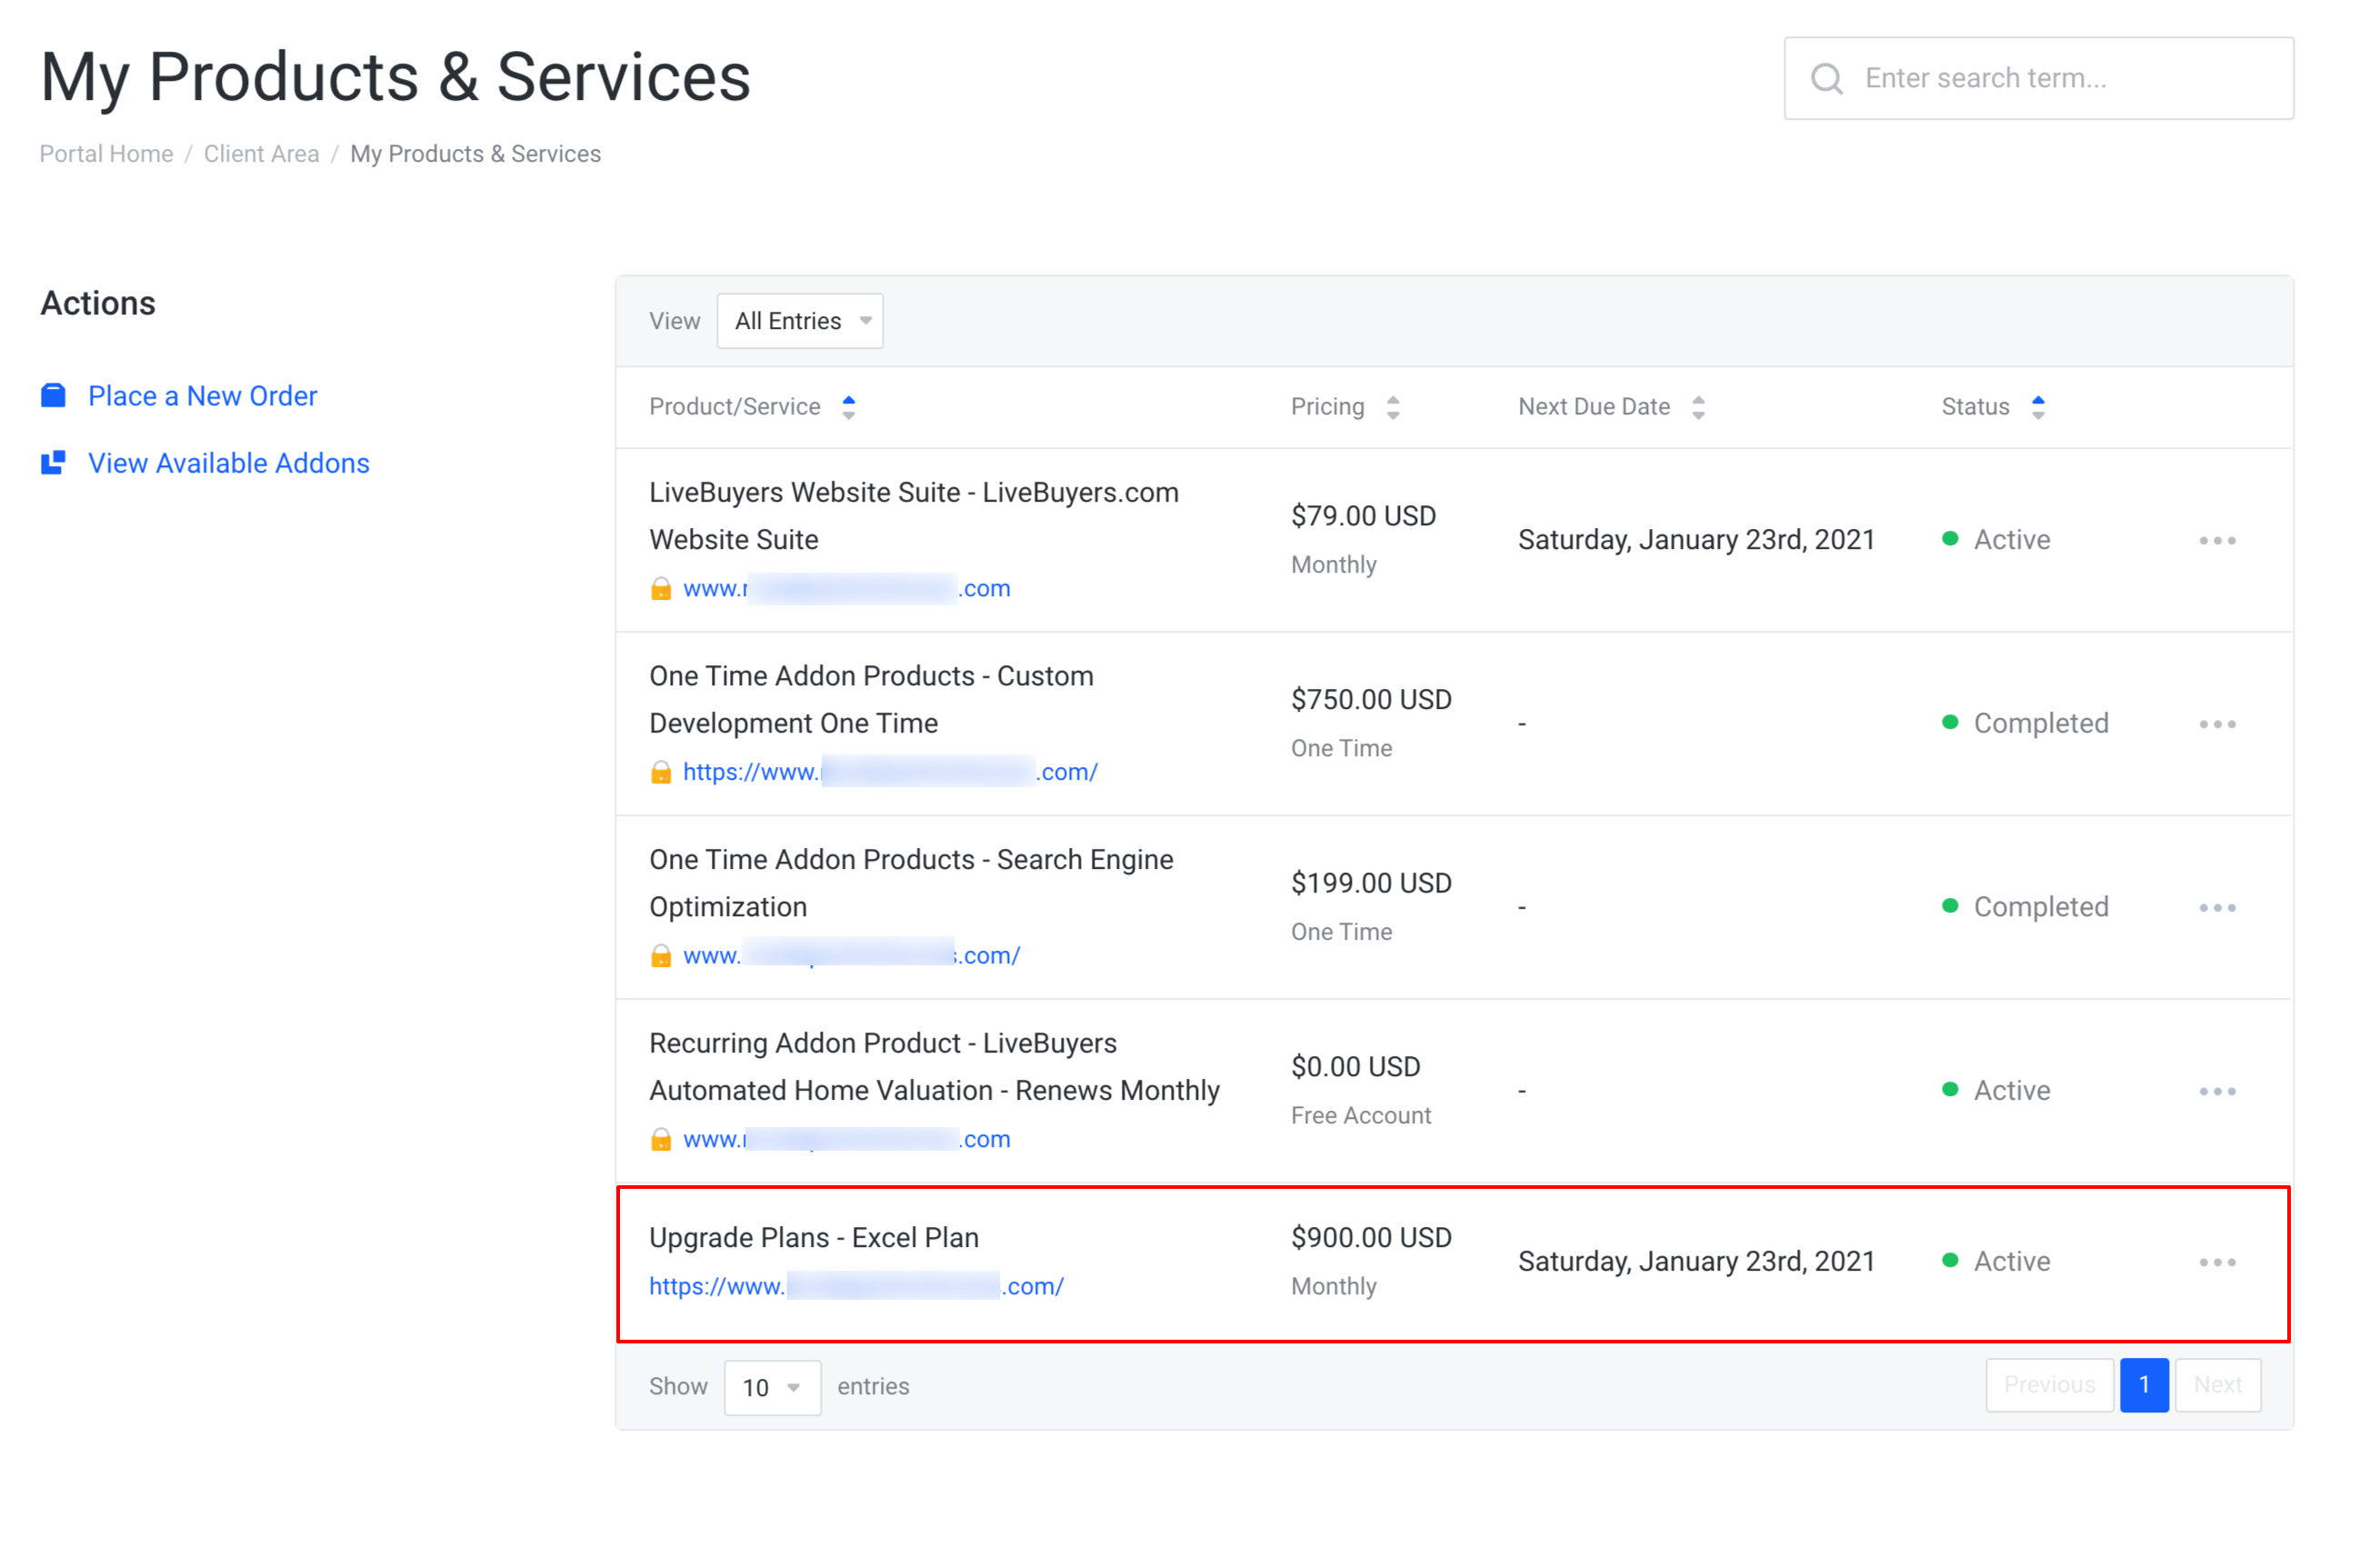Click the $750.00 USD price

(x=1371, y=700)
